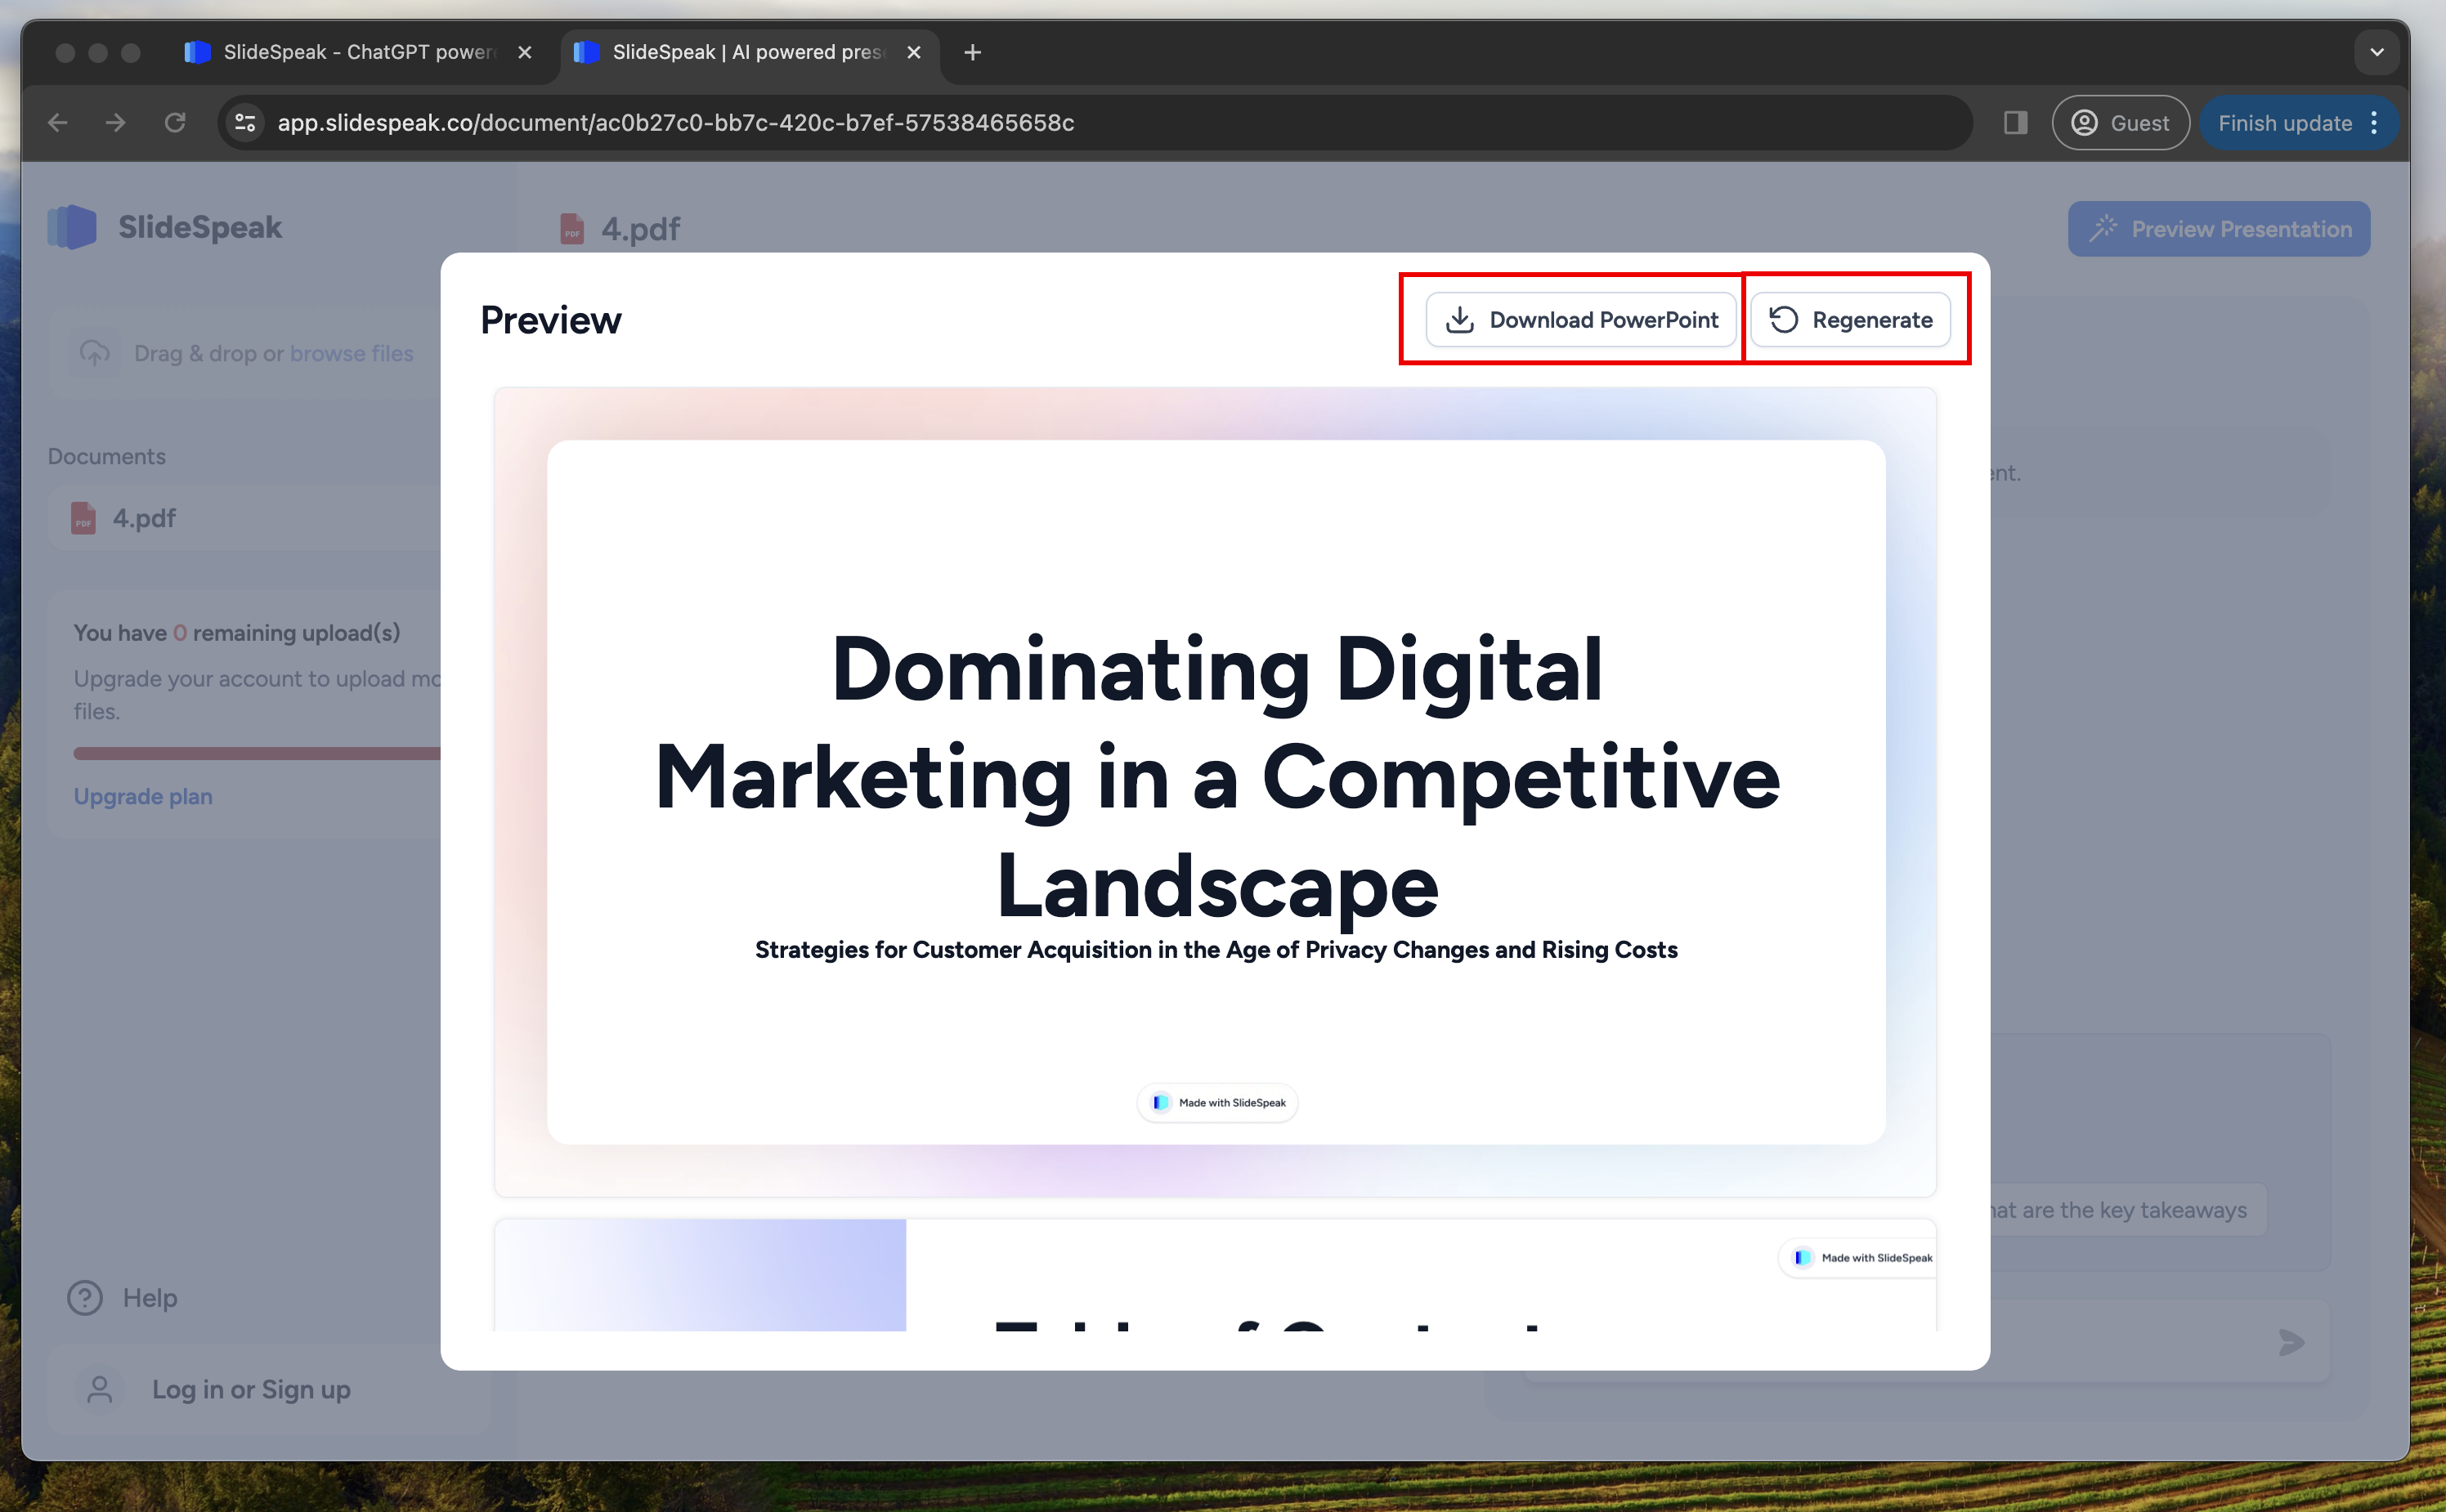This screenshot has height=1512, width=2446.
Task: Click the Log in or Sign up person icon
Action: click(100, 1389)
